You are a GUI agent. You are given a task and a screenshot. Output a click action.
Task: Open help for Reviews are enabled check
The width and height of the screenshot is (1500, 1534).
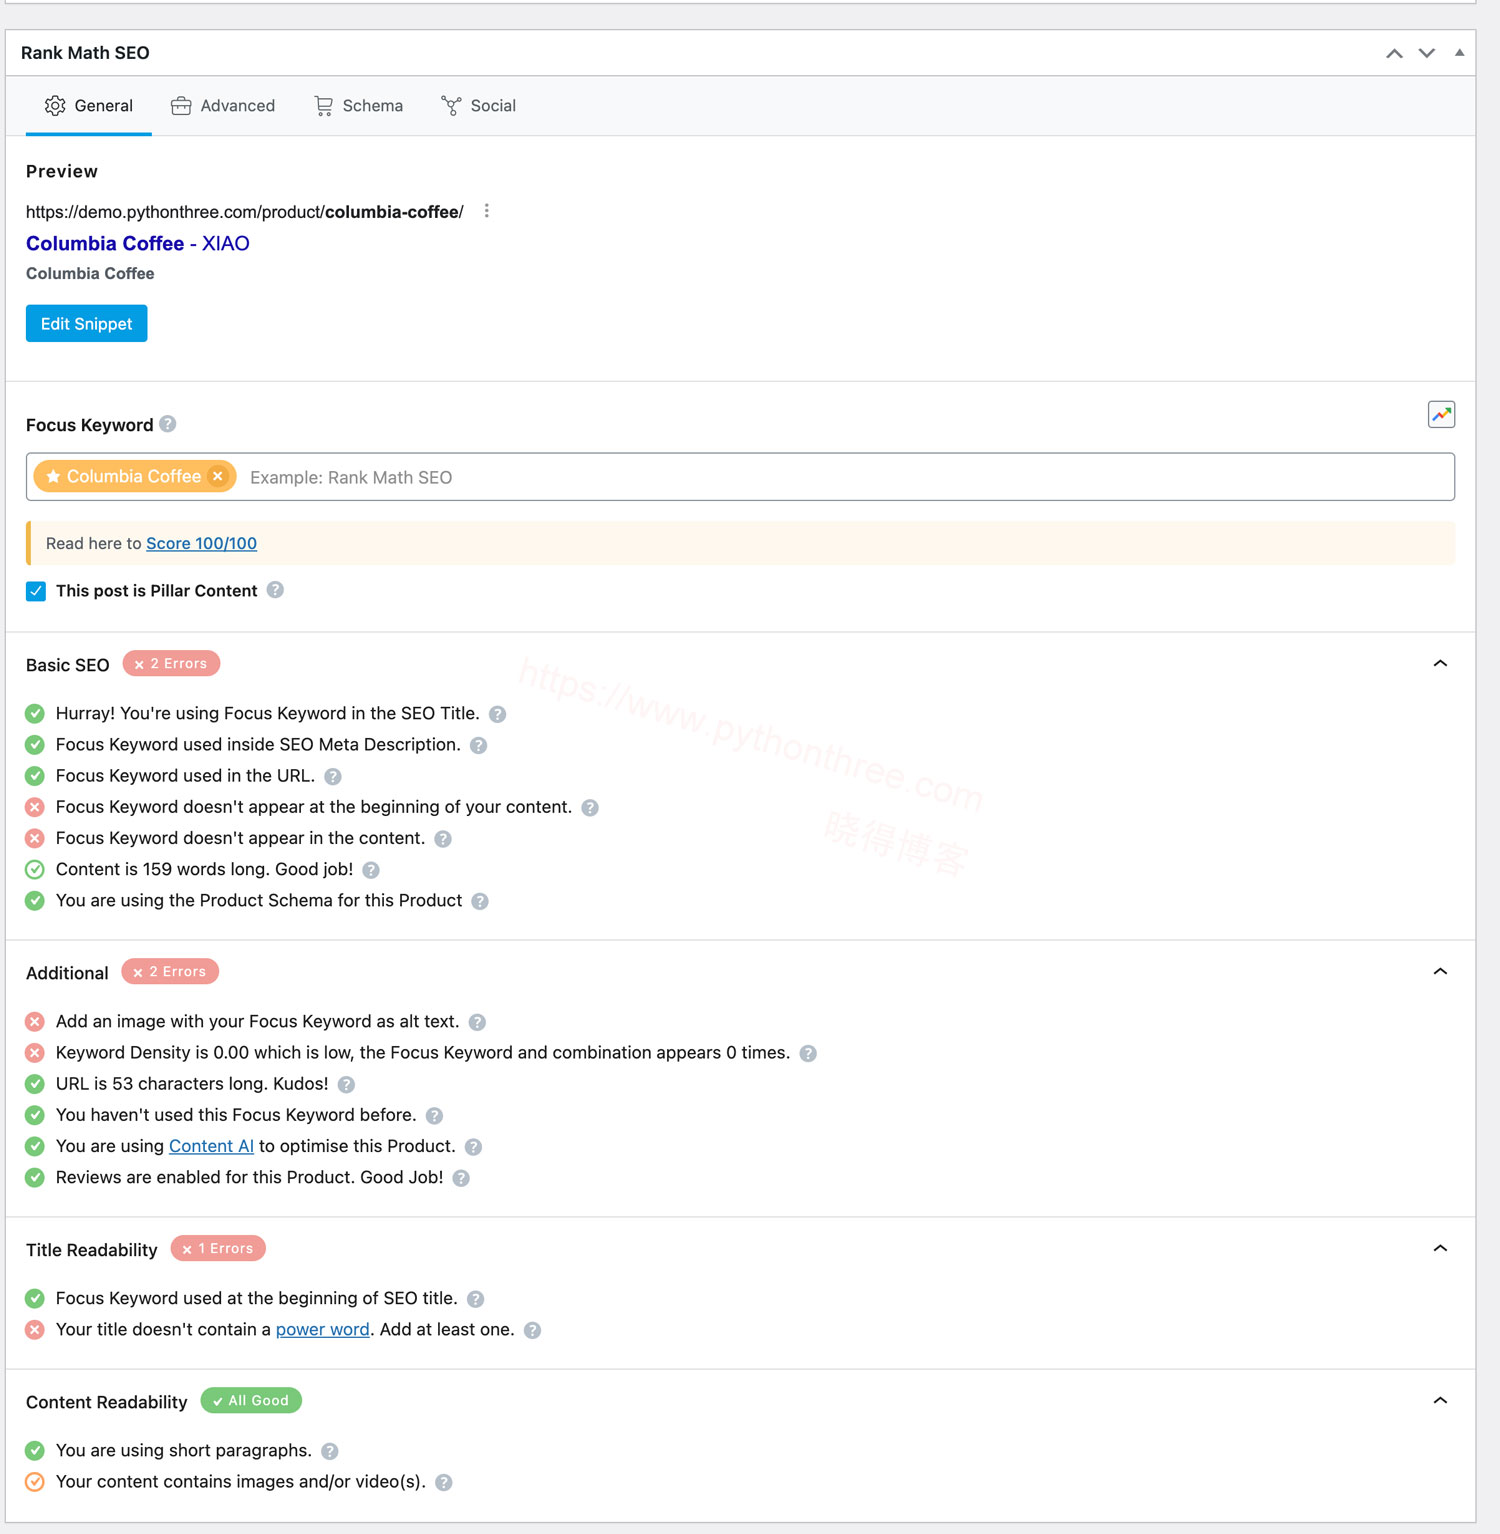[461, 1178]
